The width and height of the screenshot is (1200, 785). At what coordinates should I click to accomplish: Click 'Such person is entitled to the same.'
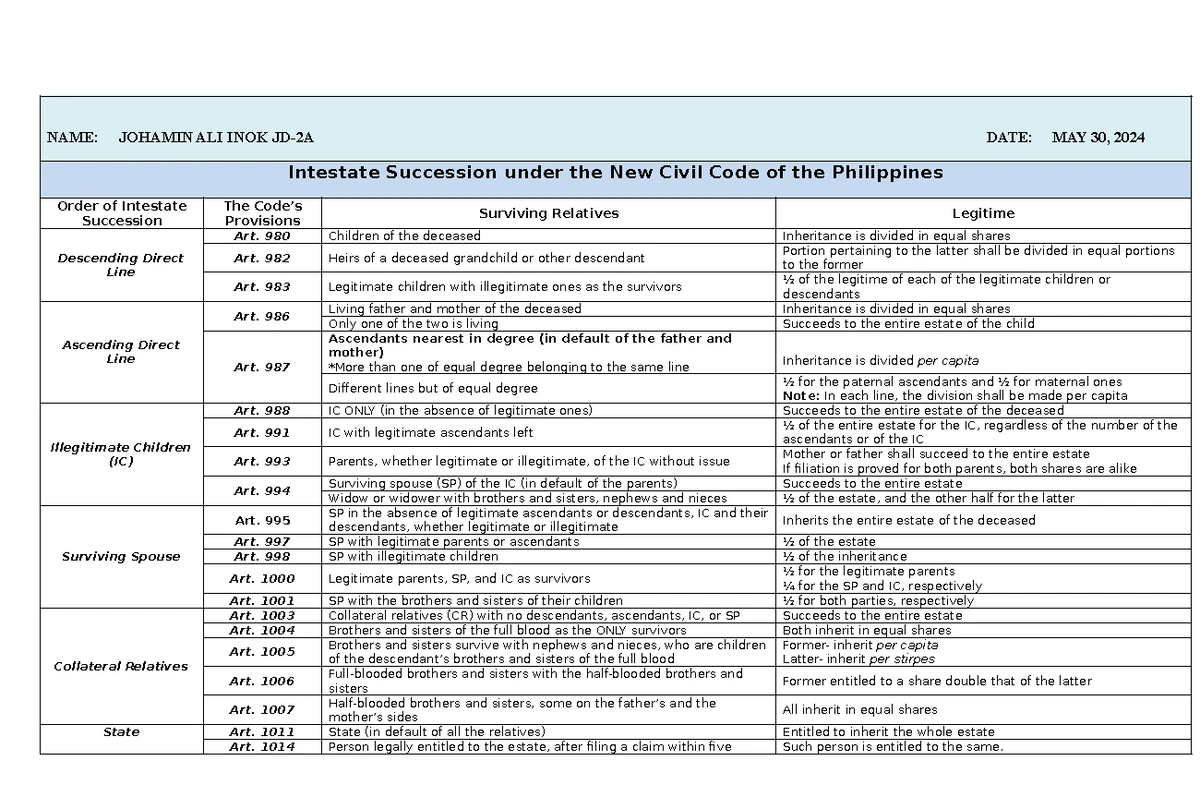point(893,747)
